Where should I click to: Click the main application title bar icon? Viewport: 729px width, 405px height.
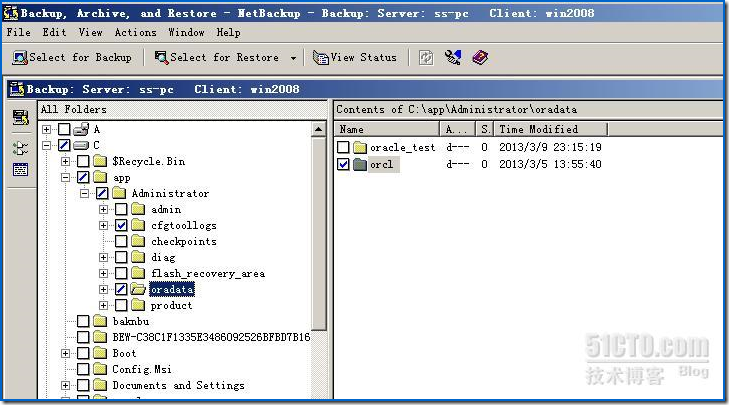pos(10,13)
